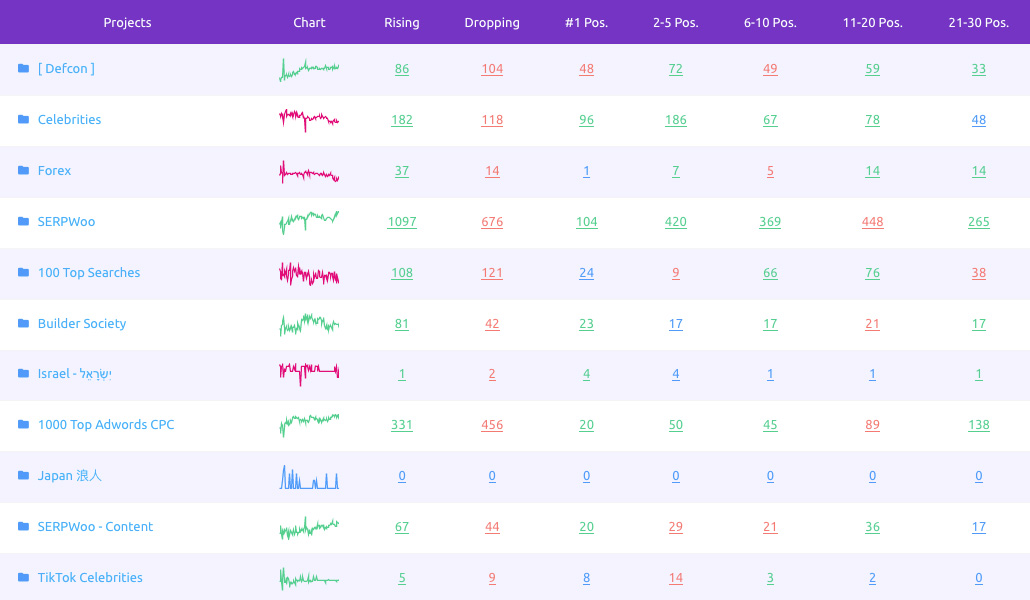Screen dimensions: 1030x600
Task: Sort by the Rising column header
Action: pyautogui.click(x=401, y=22)
